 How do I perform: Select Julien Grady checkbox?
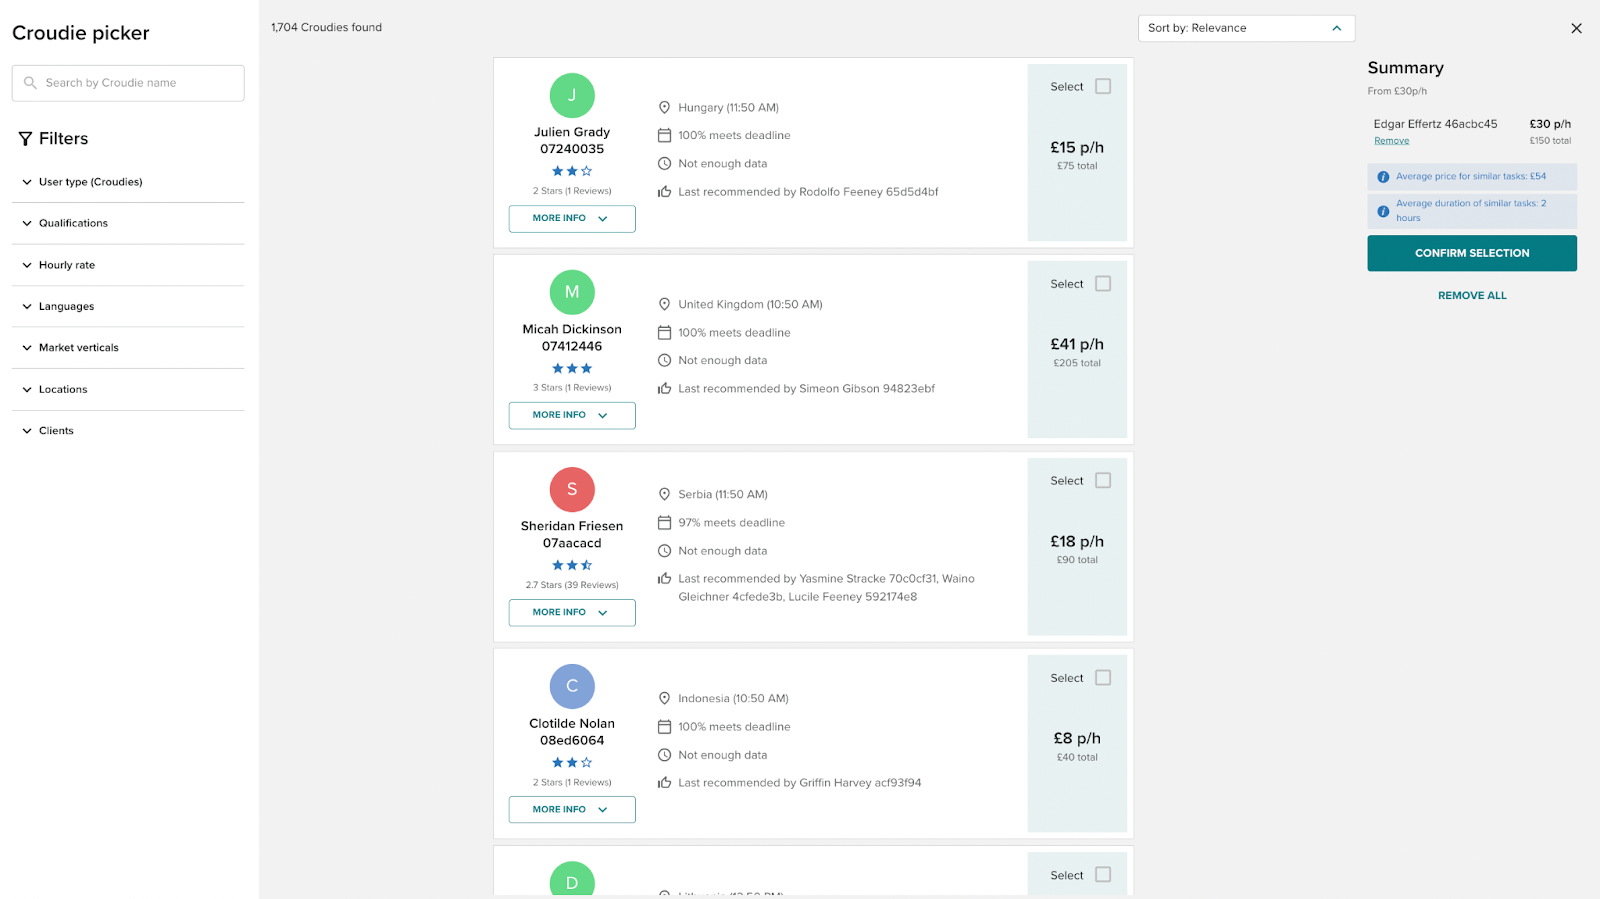(1103, 86)
